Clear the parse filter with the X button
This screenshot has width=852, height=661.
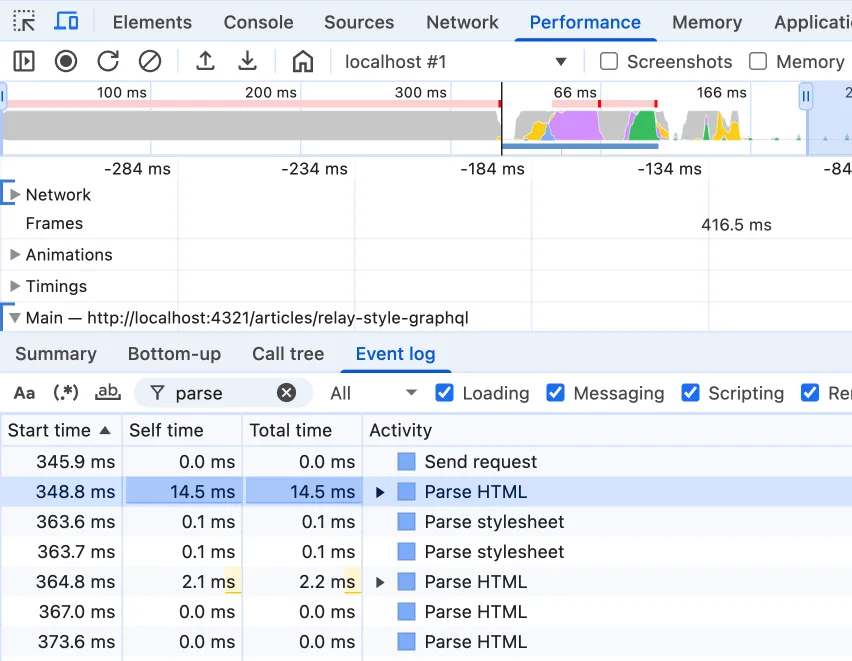[286, 393]
